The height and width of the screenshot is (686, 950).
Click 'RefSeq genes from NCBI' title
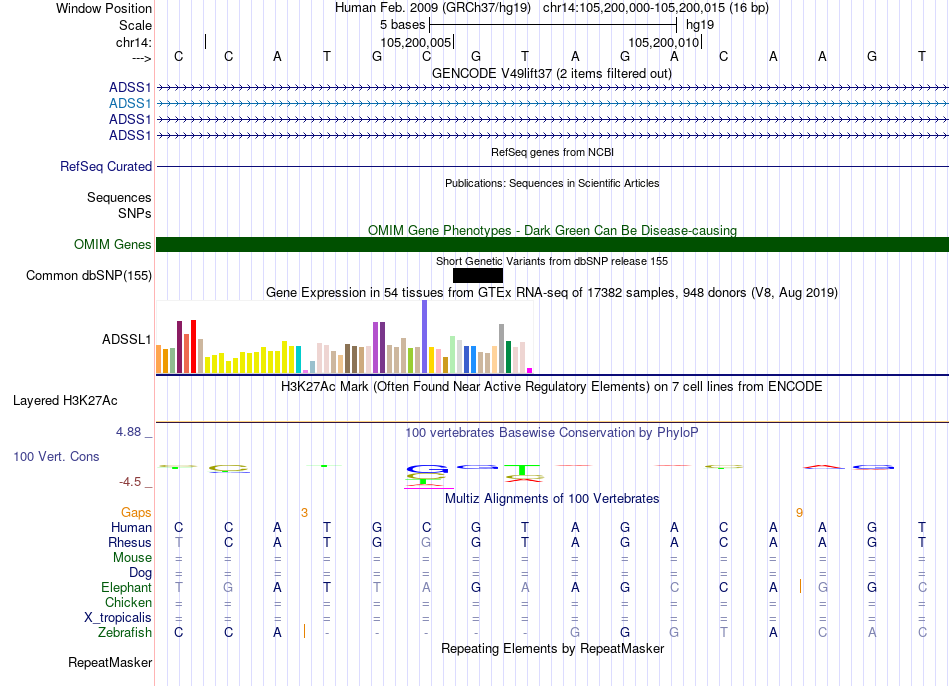[x=552, y=153]
